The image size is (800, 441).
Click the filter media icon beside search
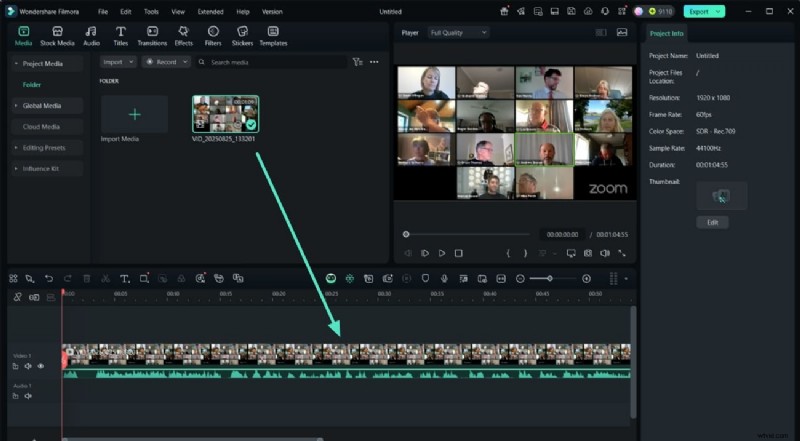coord(357,62)
